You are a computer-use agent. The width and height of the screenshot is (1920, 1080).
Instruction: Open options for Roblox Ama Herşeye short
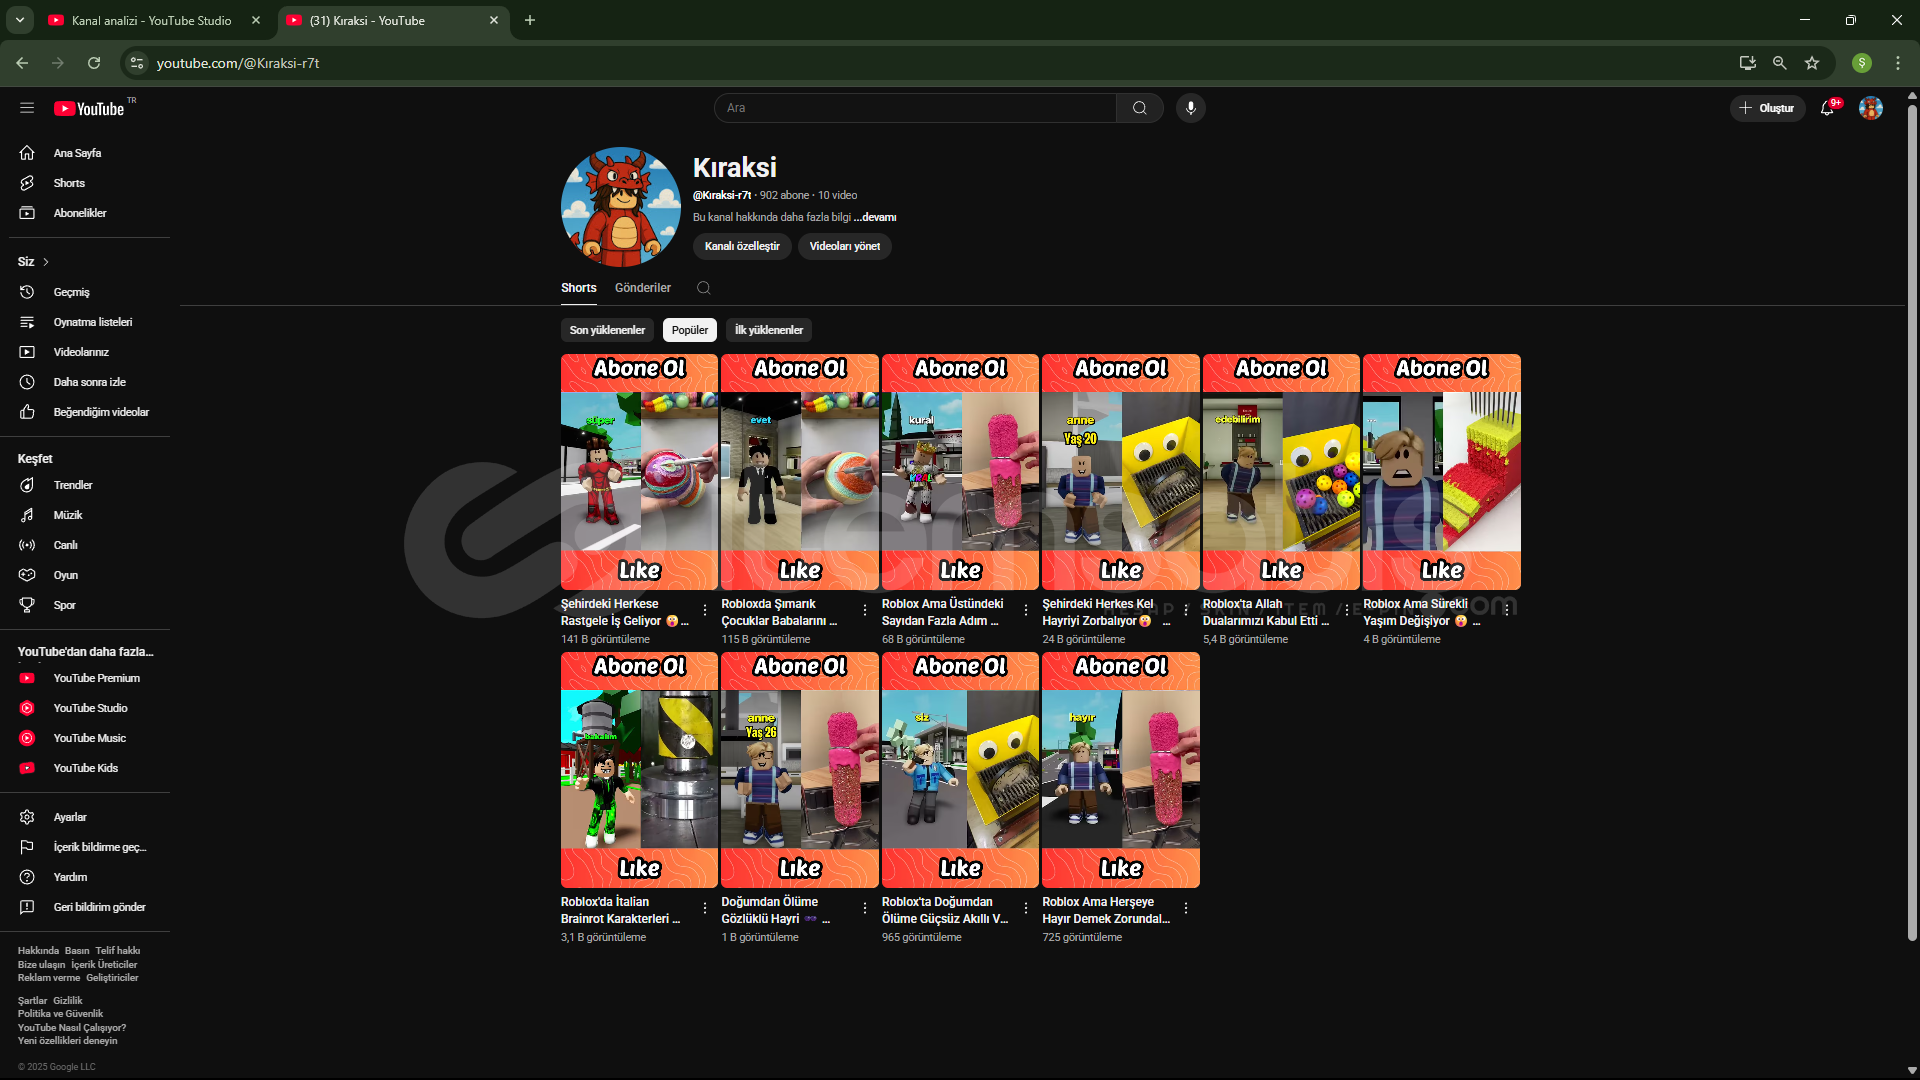pyautogui.click(x=1186, y=908)
